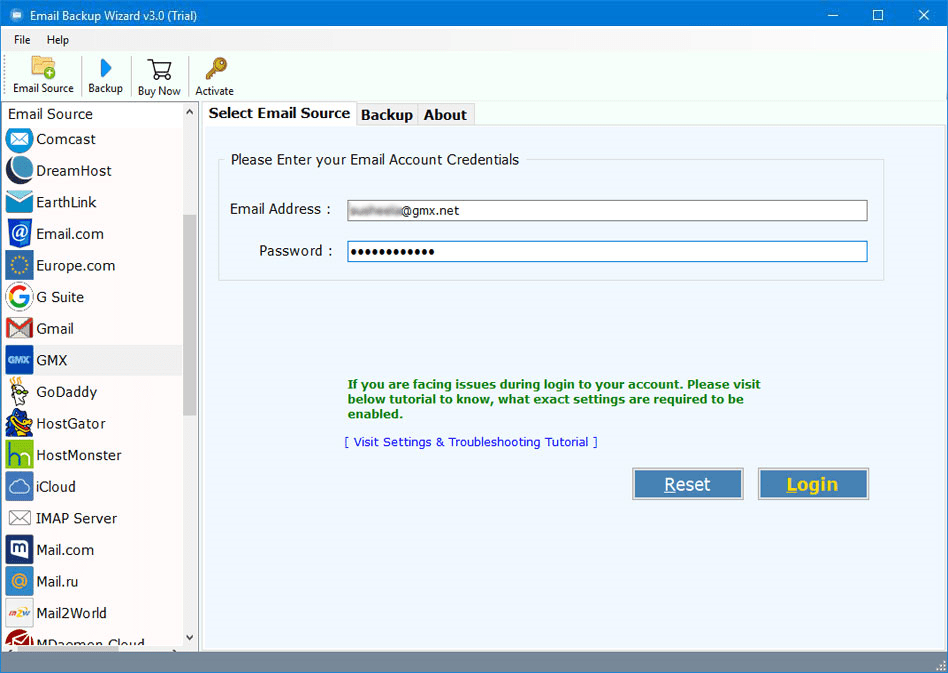This screenshot has height=673, width=948.
Task: Select Comcast envelope icon in source list
Action: click(x=19, y=140)
